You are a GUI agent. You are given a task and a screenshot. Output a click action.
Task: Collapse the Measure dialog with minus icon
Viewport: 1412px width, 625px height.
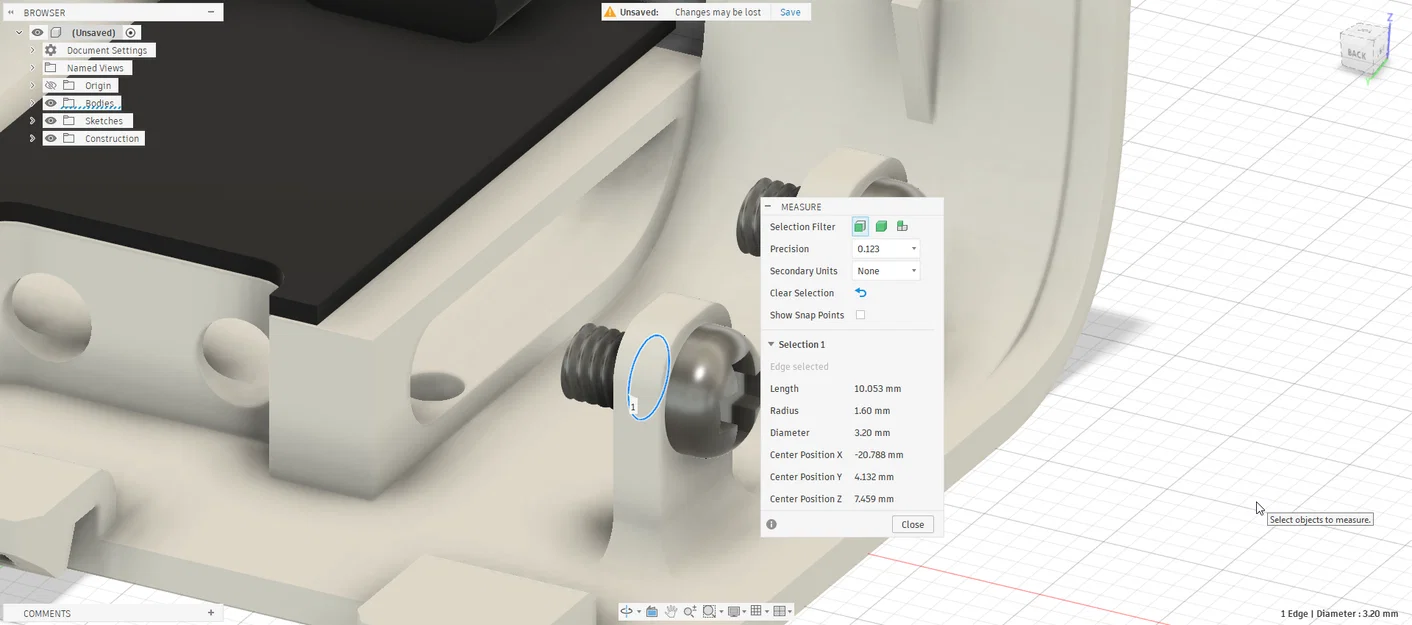click(768, 206)
